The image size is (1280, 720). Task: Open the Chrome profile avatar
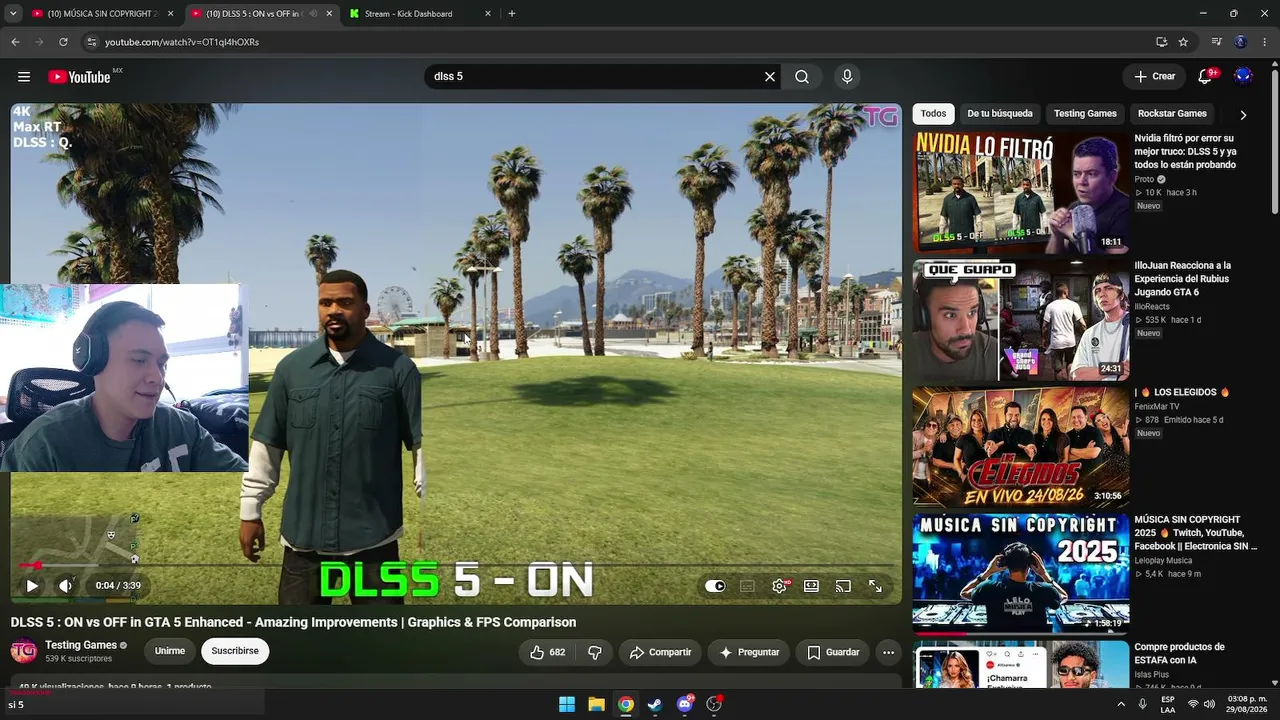point(1240,42)
